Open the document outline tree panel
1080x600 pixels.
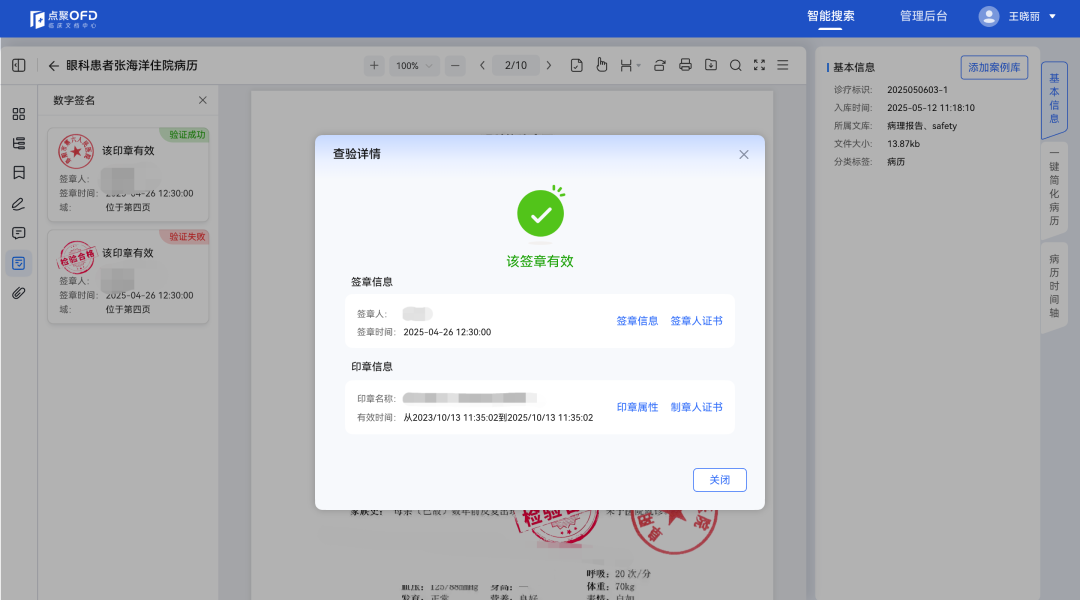click(19, 144)
